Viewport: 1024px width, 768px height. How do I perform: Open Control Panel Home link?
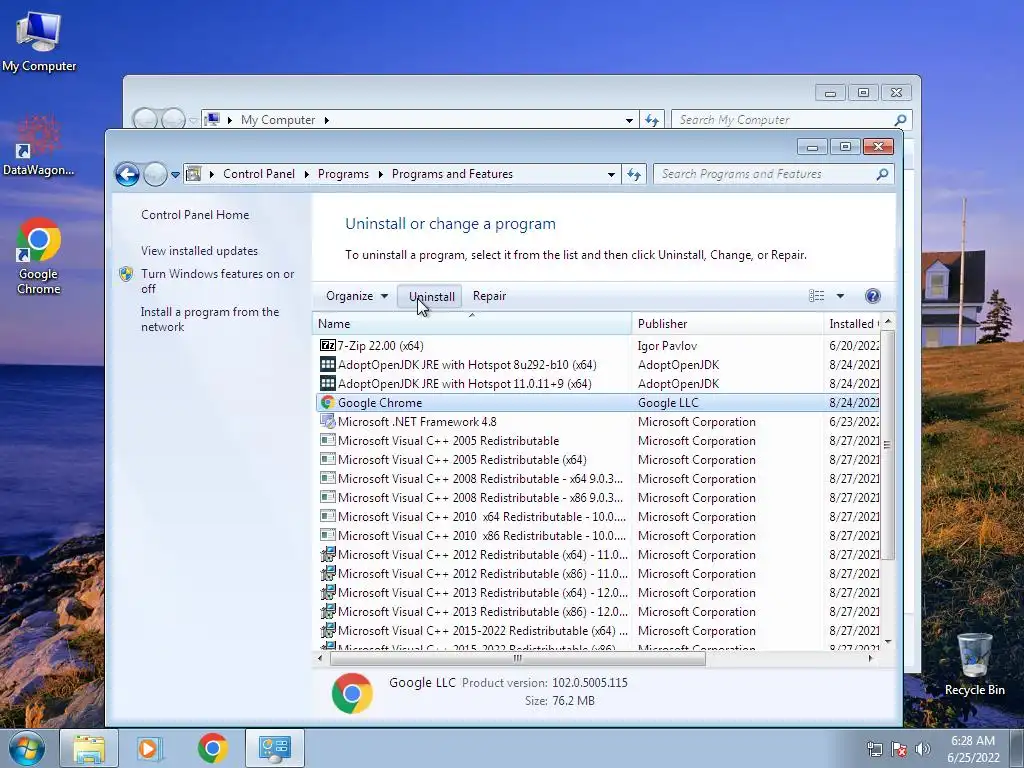point(195,215)
